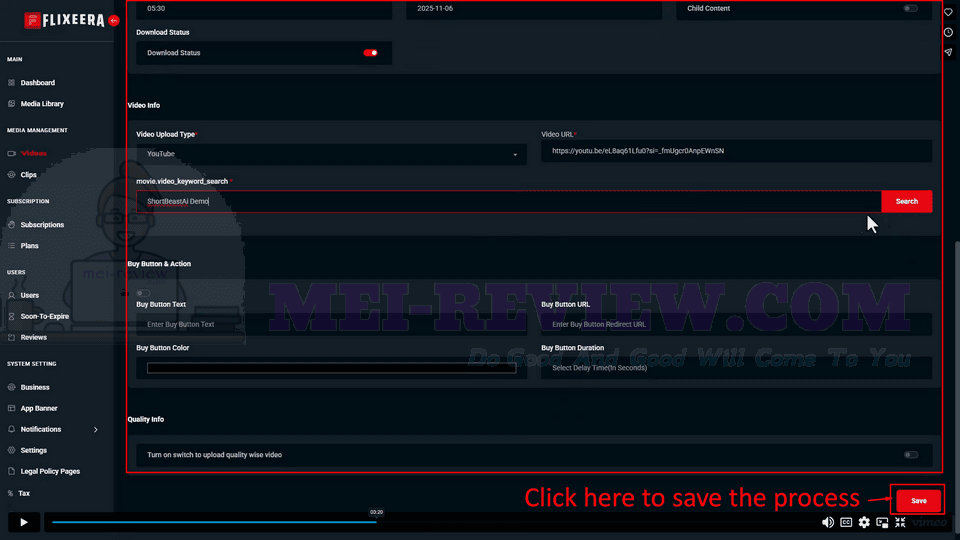Screen dimensions: 960x540
Task: Enable the Child Content switch
Action: (910, 9)
